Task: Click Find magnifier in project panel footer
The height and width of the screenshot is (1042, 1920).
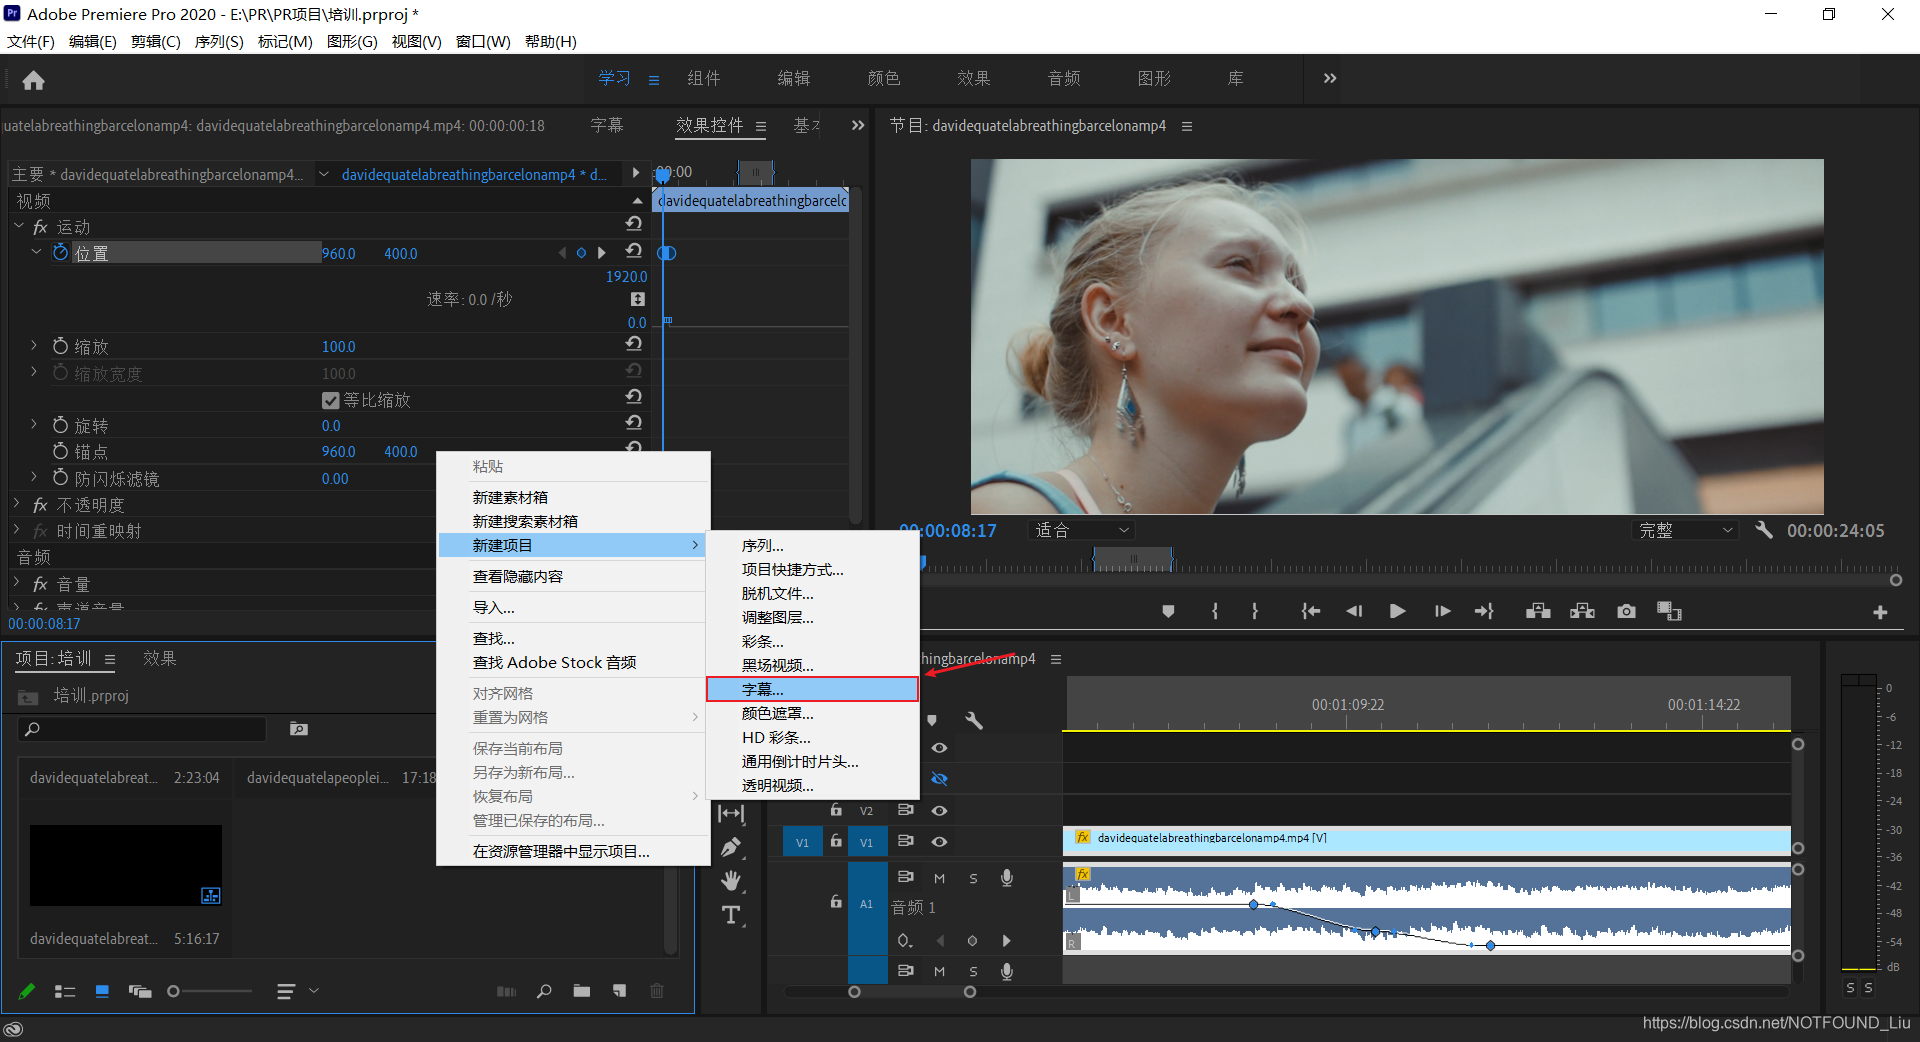Action: [x=544, y=991]
